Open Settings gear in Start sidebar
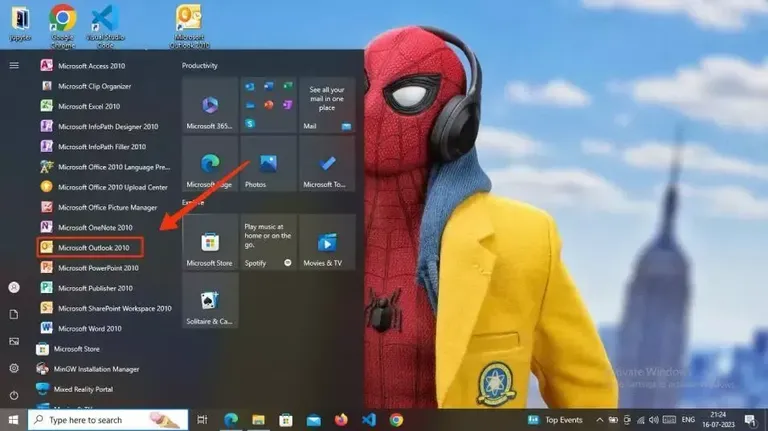 [x=14, y=368]
